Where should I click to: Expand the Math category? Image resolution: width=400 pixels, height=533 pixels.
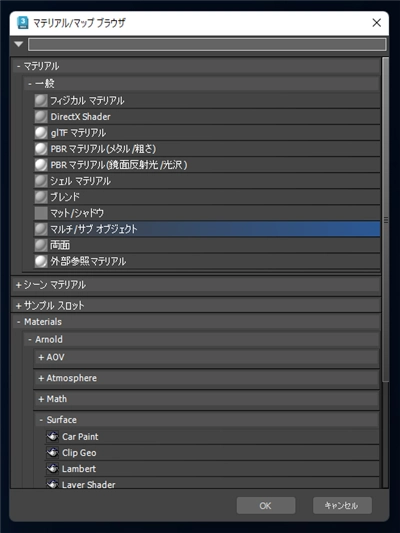point(41,399)
